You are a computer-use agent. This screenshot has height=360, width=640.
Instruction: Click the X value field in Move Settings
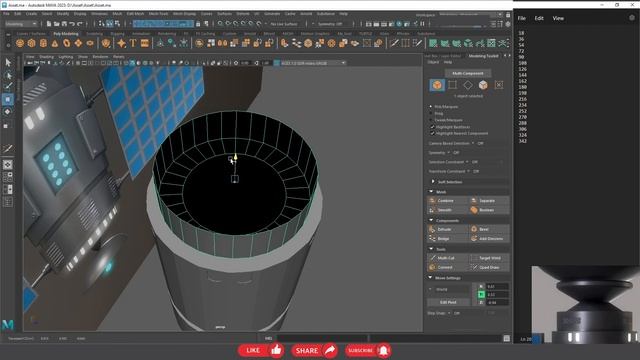pos(497,287)
